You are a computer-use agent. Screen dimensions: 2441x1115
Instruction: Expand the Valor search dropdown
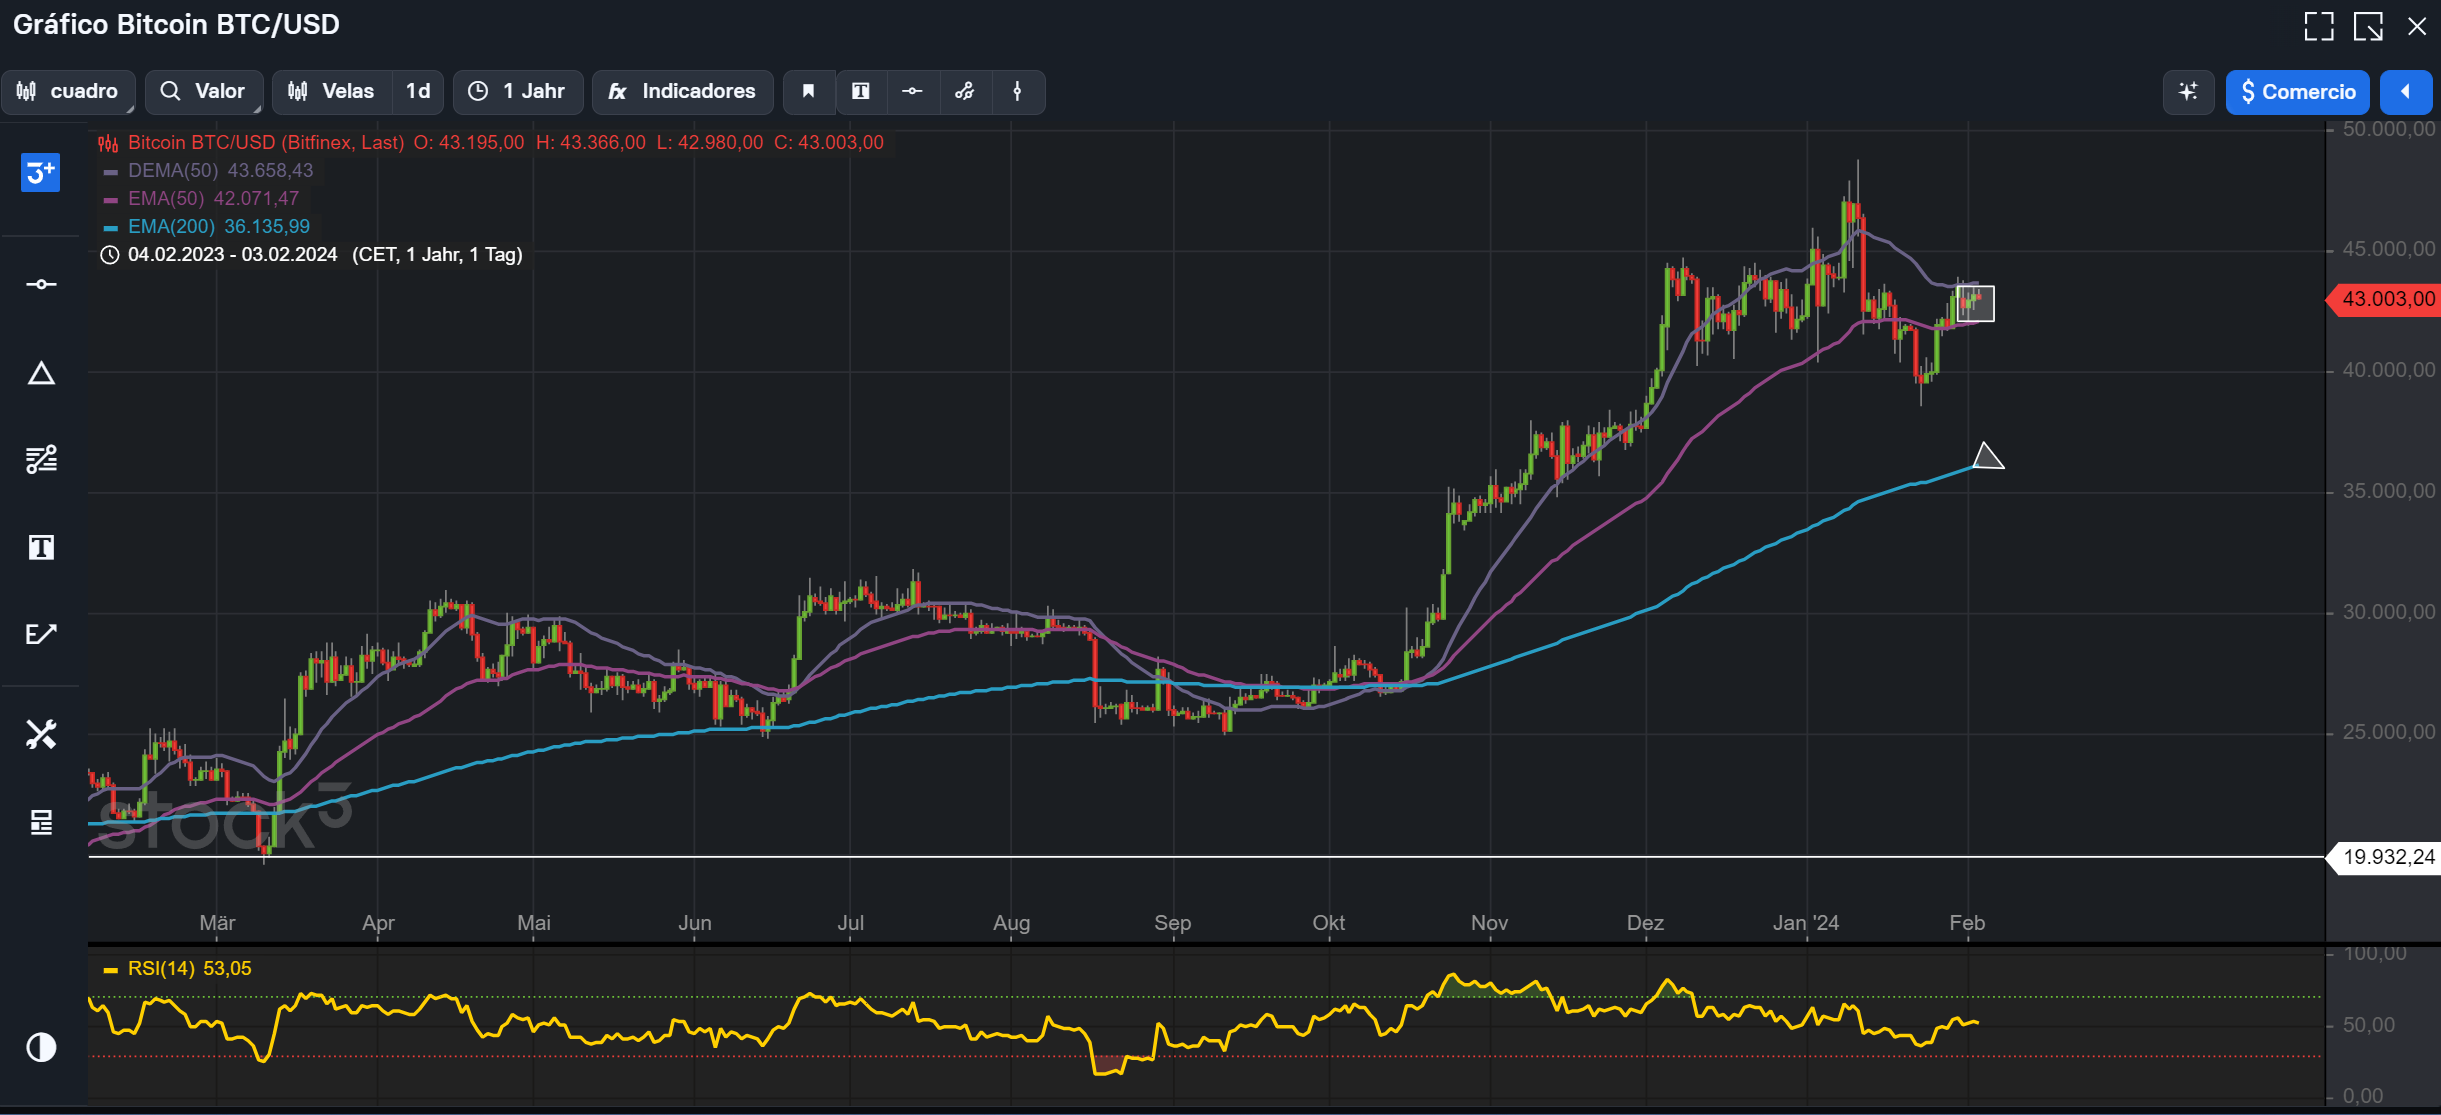point(203,92)
